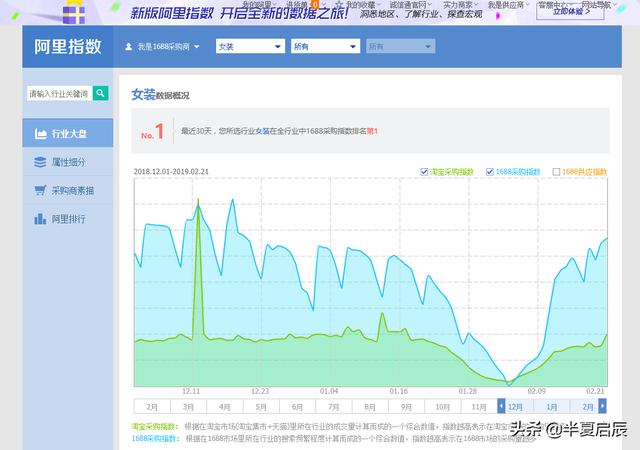This screenshot has height=450, width=640.
Task: Click the star icon beside 我的收藏
Action: (x=339, y=4)
